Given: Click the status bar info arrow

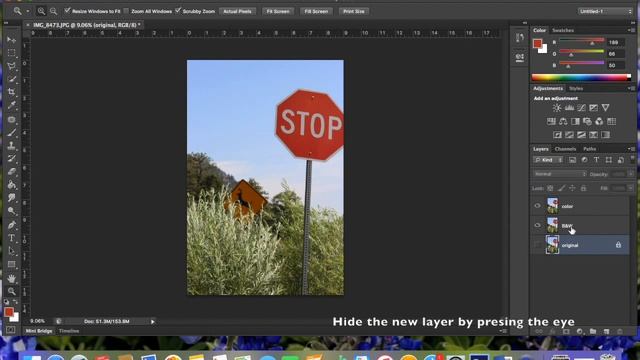Looking at the screenshot, I should [153, 322].
